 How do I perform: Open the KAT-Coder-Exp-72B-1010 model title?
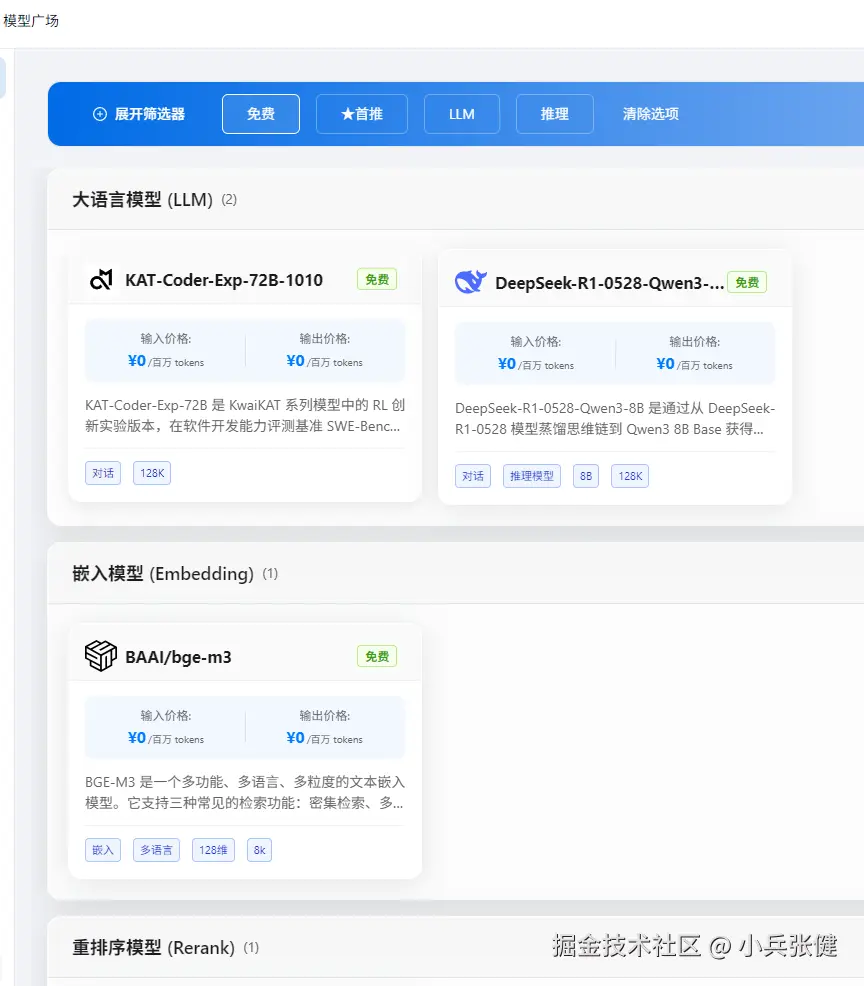point(224,280)
